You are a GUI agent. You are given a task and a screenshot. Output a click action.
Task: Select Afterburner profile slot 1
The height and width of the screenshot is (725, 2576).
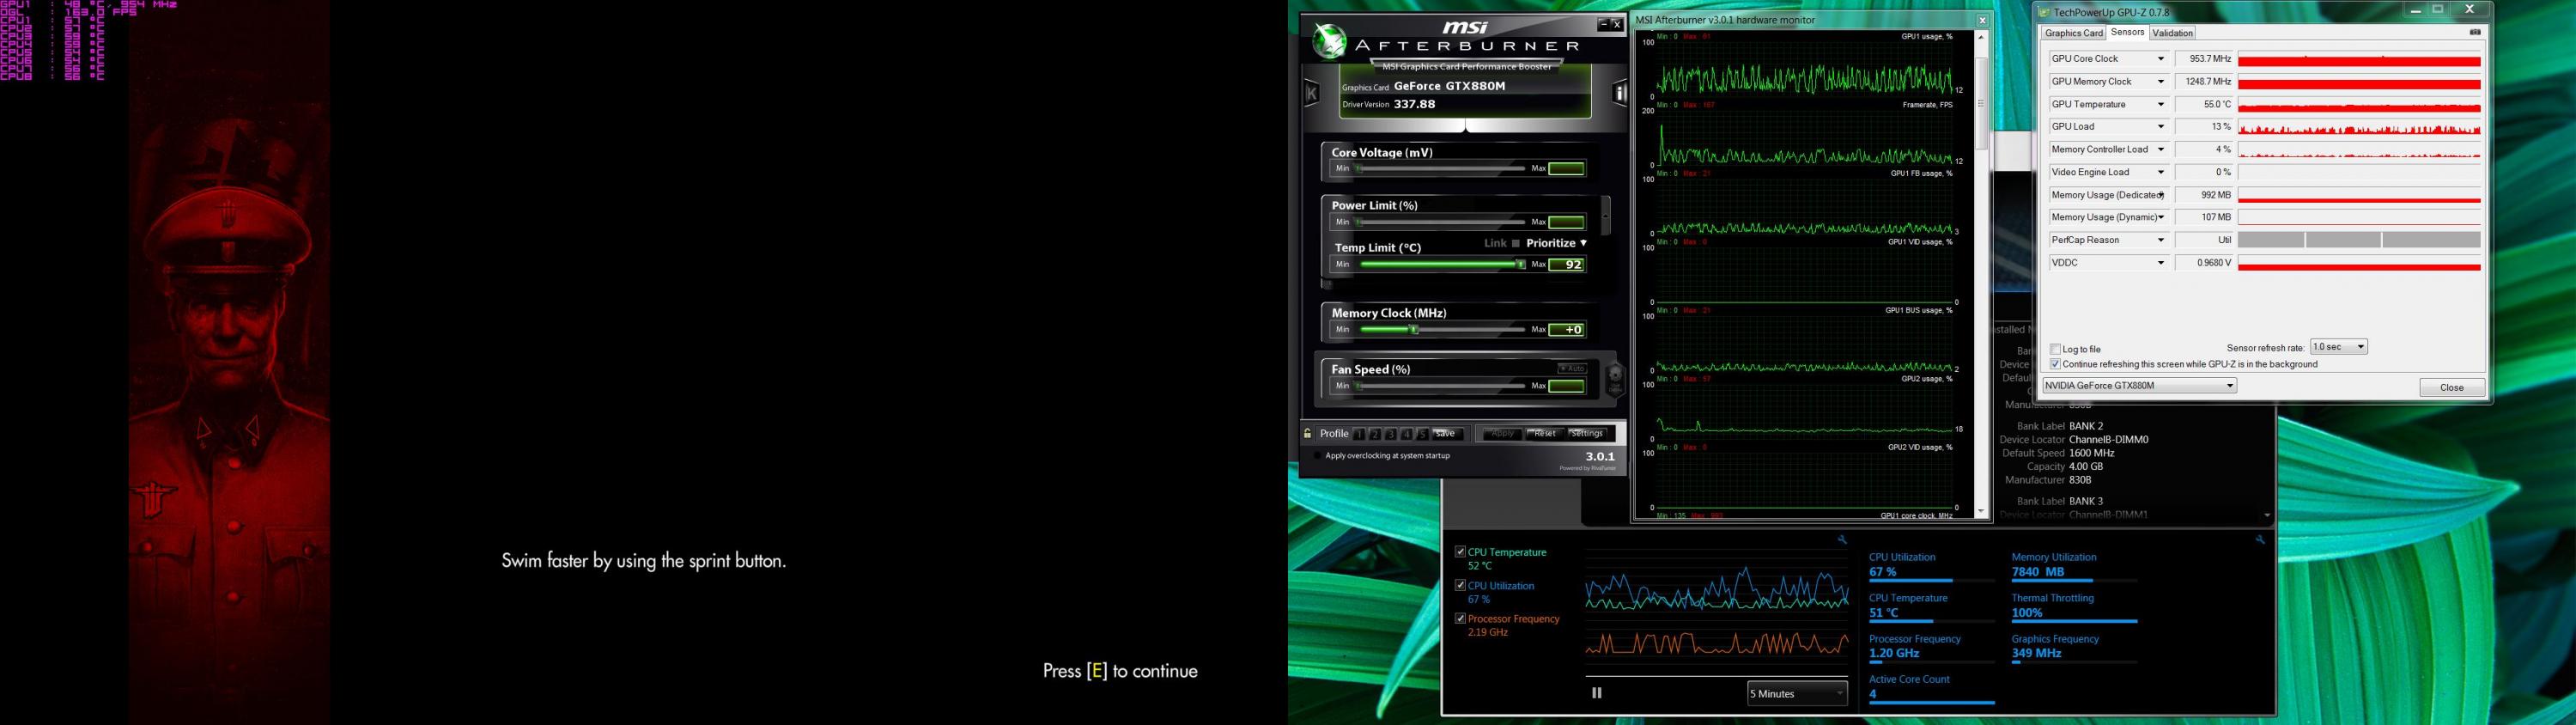pyautogui.click(x=1359, y=434)
